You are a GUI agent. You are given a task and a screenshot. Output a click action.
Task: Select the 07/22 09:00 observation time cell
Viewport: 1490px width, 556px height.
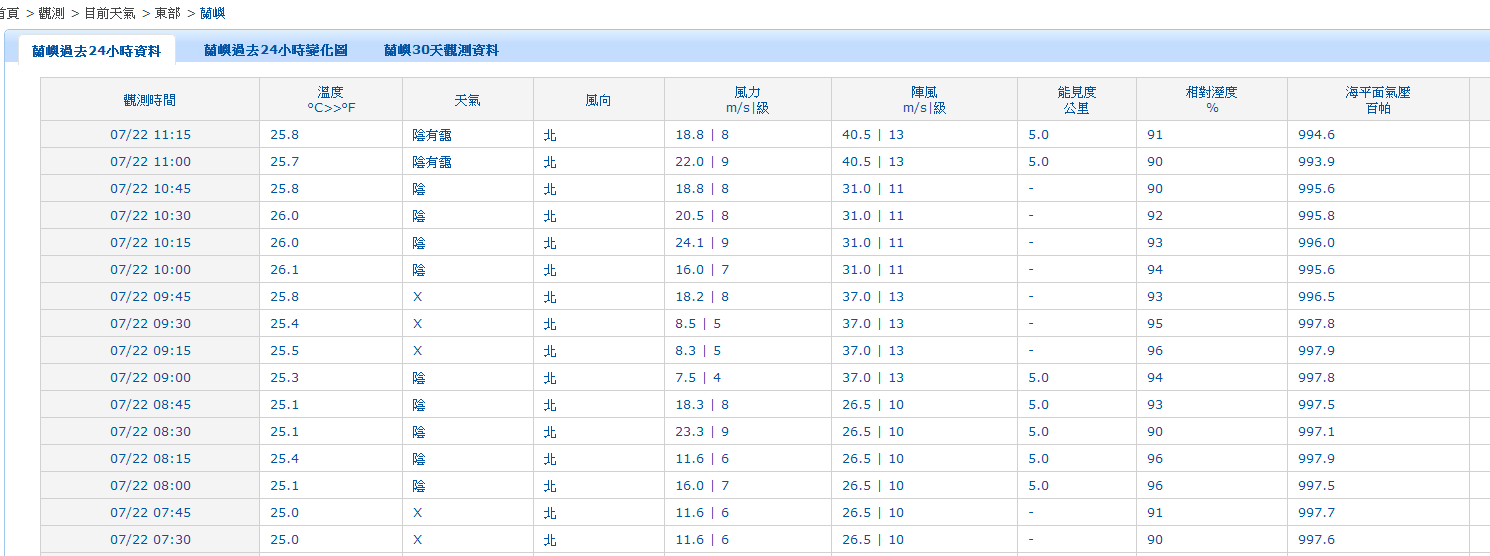pyautogui.click(x=150, y=378)
